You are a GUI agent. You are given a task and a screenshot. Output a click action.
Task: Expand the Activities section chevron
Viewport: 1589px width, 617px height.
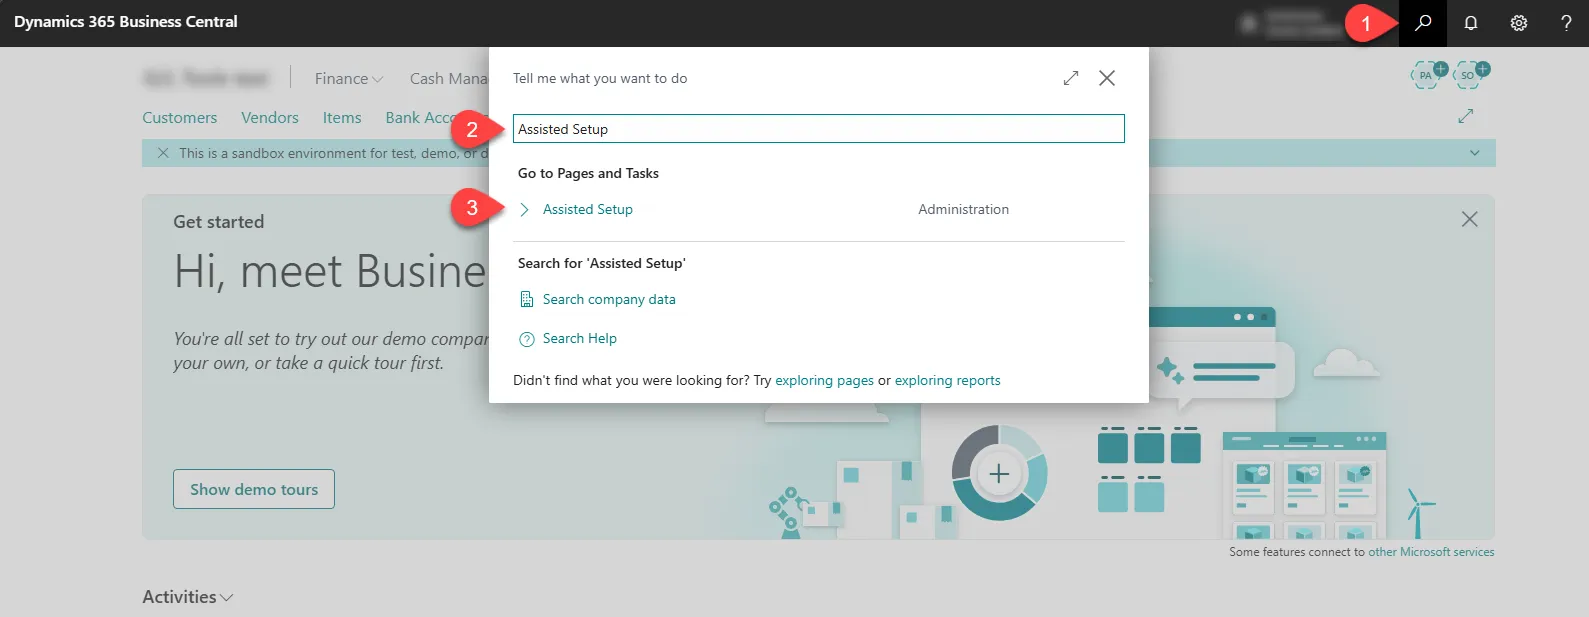(227, 597)
